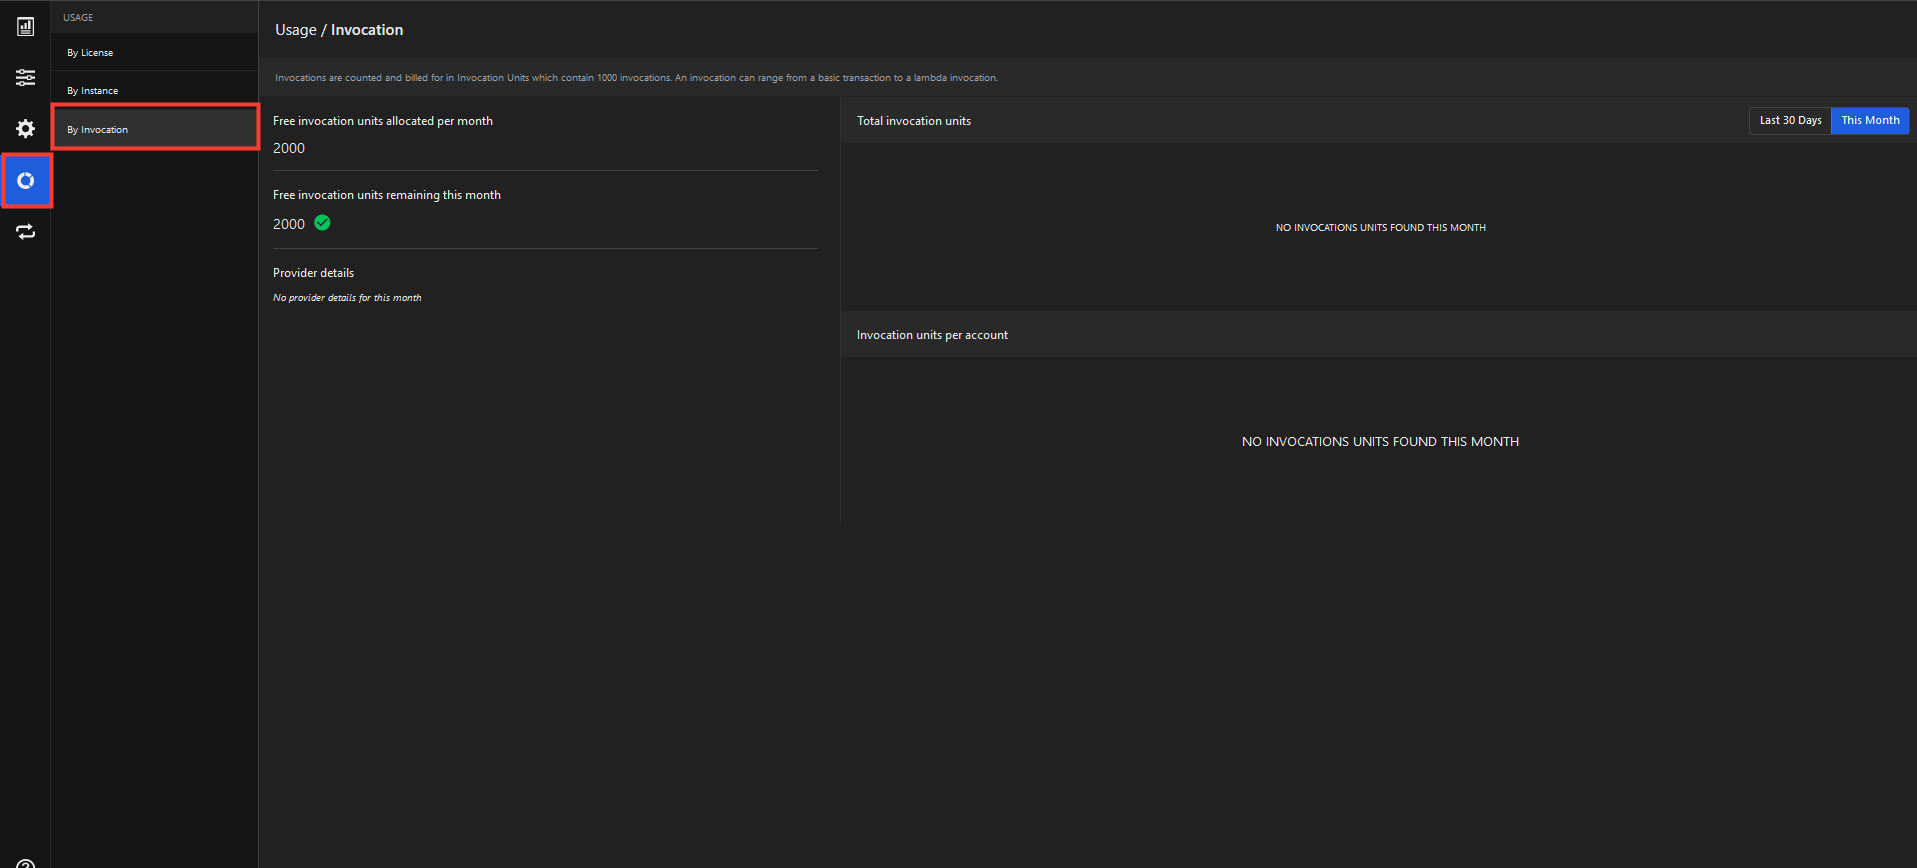Click the Provider details heading
1917x868 pixels.
(x=313, y=273)
